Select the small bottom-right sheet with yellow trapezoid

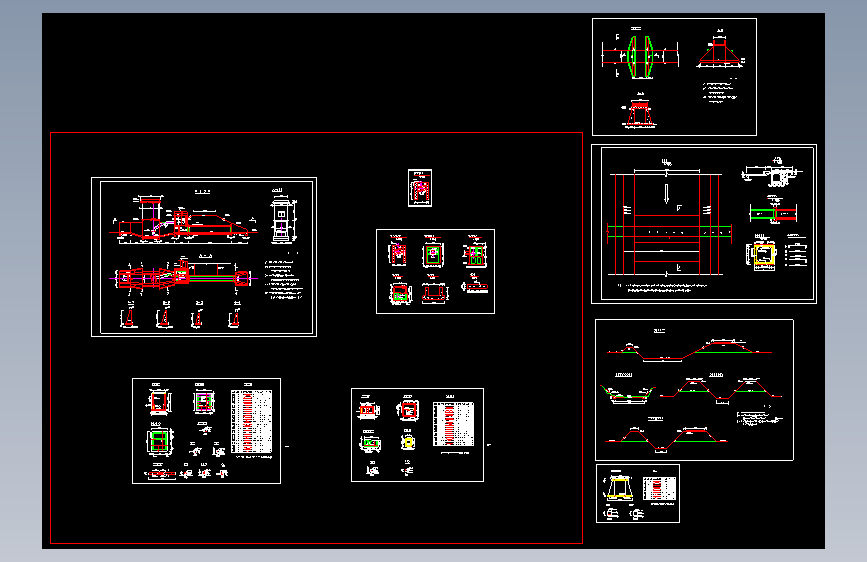click(x=638, y=493)
